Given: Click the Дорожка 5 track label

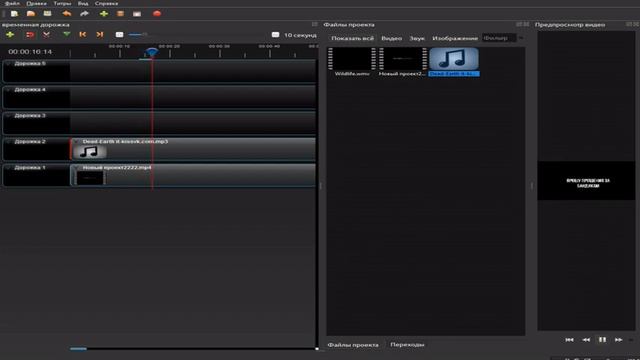Looking at the screenshot, I should (30, 64).
